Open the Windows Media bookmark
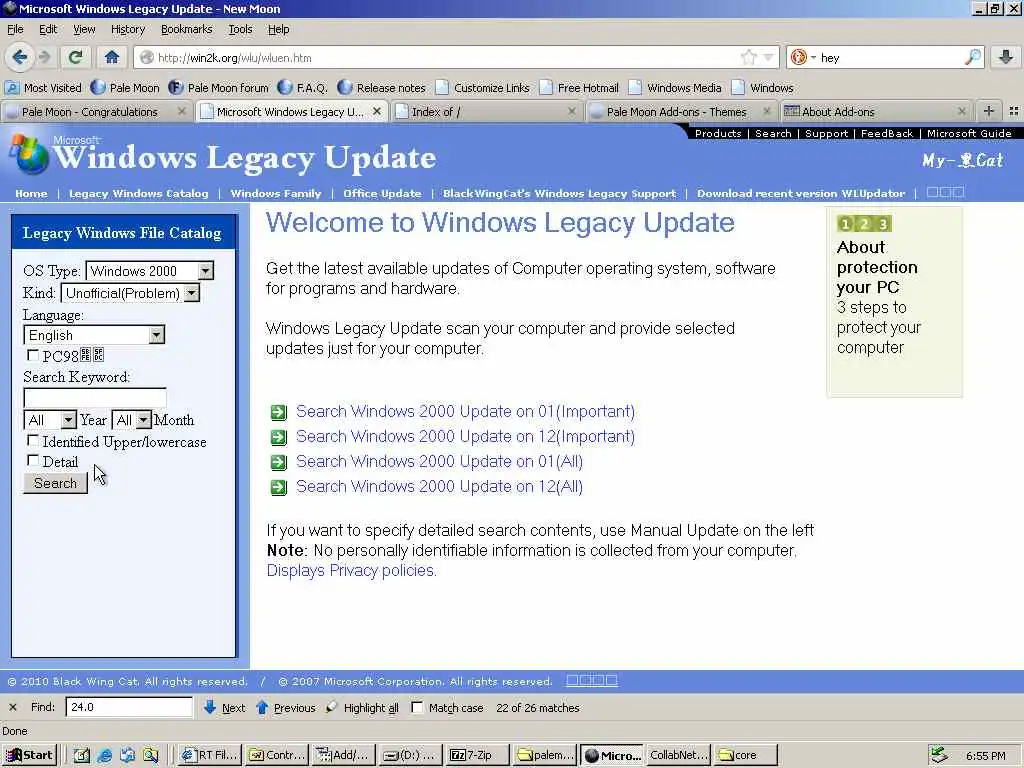1024x768 pixels. 675,88
